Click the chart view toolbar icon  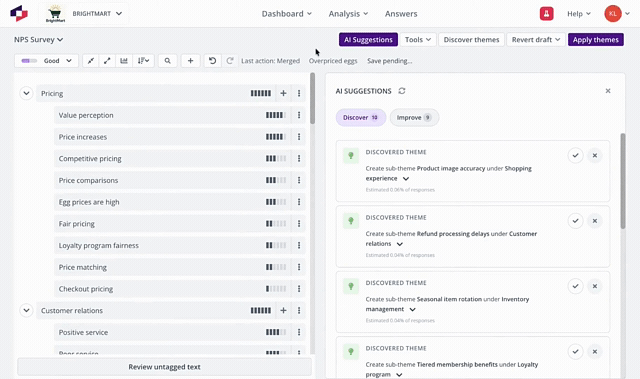[x=124, y=61]
